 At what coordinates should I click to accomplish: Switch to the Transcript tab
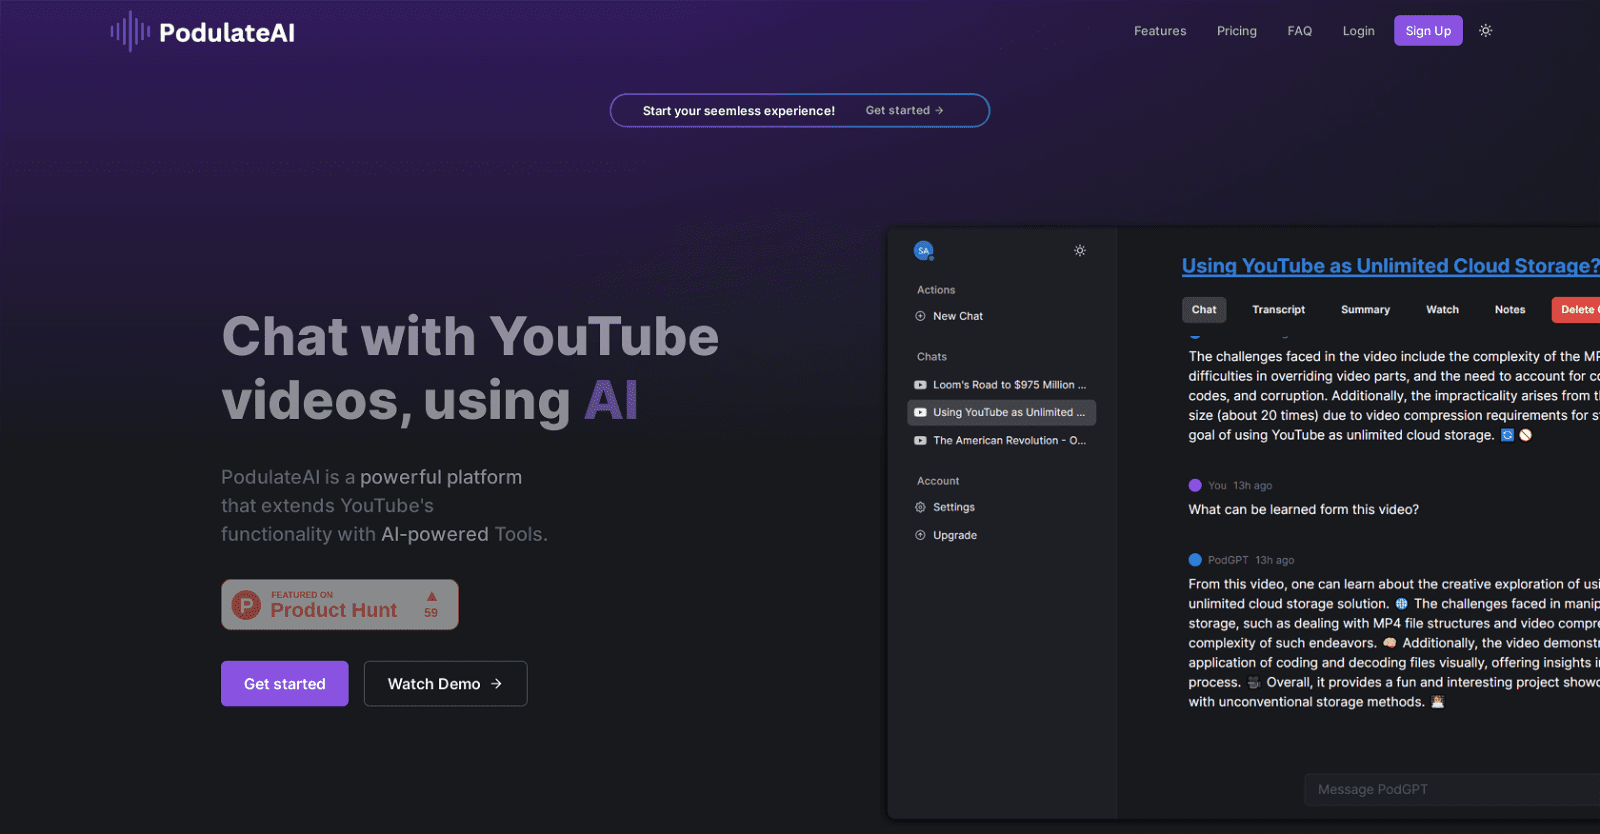click(x=1278, y=310)
